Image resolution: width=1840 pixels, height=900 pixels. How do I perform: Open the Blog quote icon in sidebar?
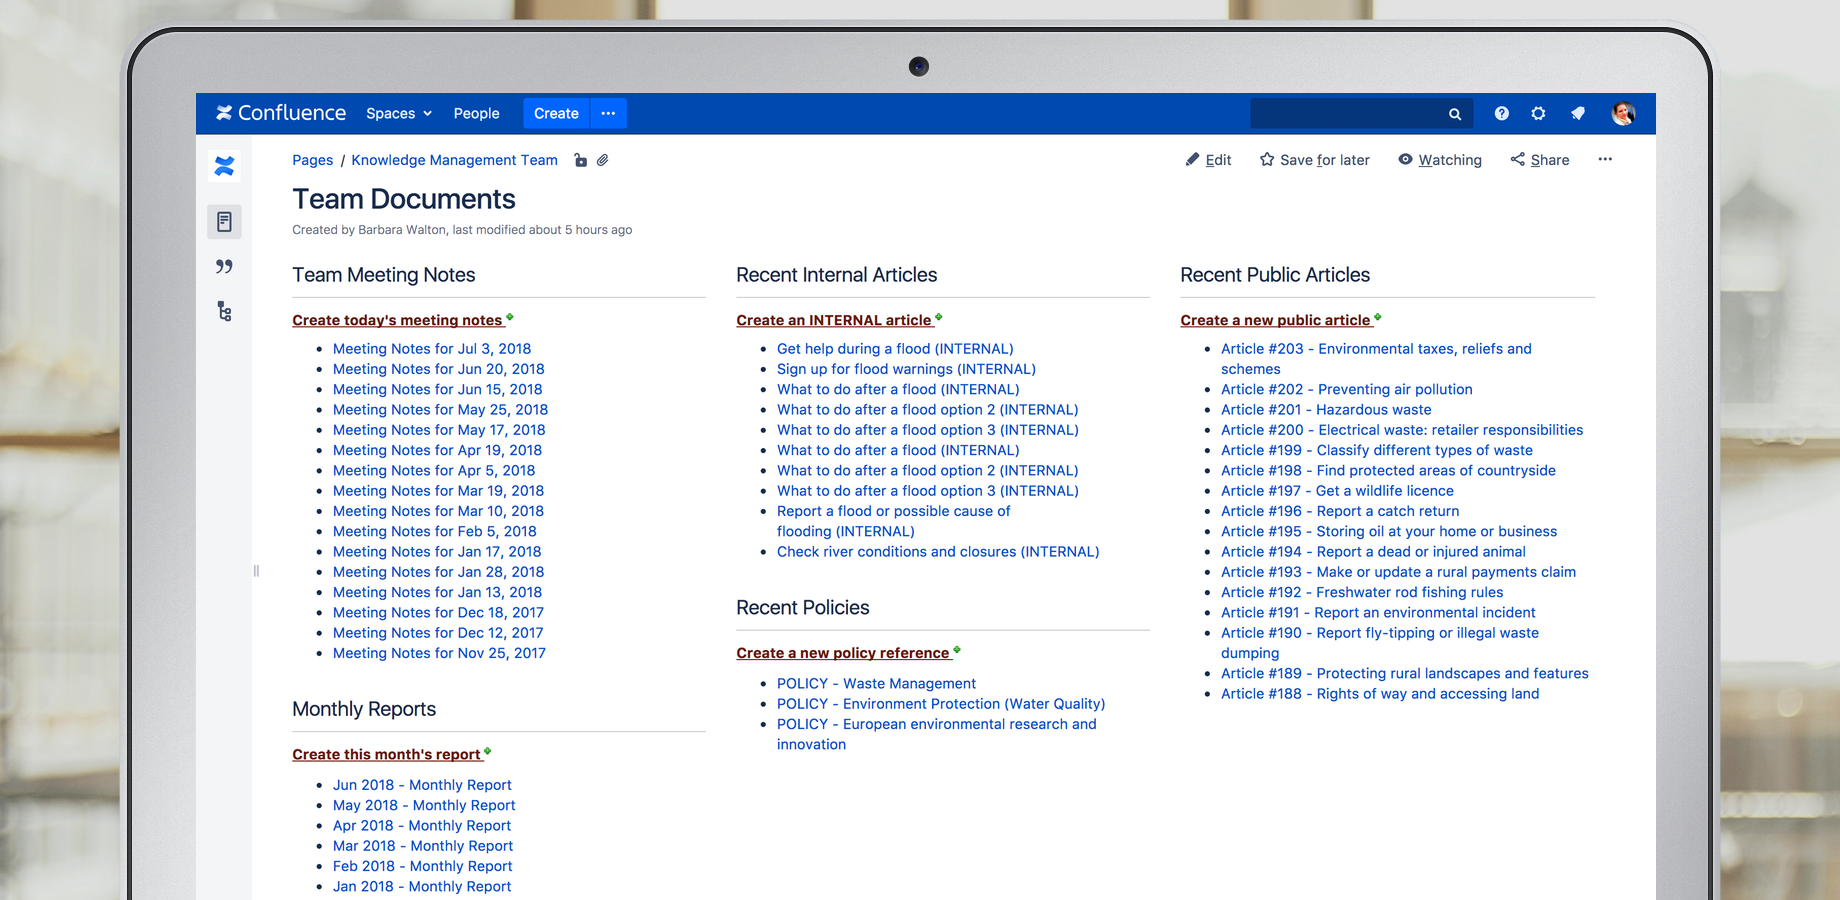[x=224, y=266]
